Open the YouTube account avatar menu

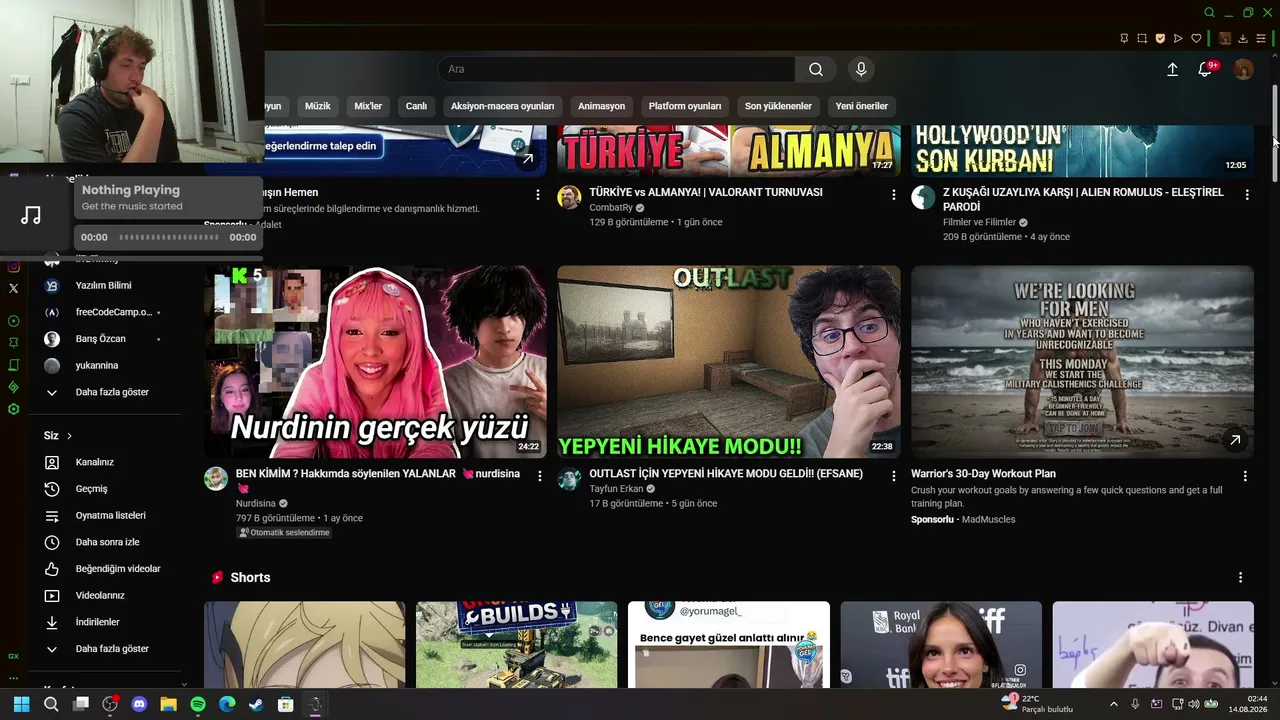[x=1244, y=69]
